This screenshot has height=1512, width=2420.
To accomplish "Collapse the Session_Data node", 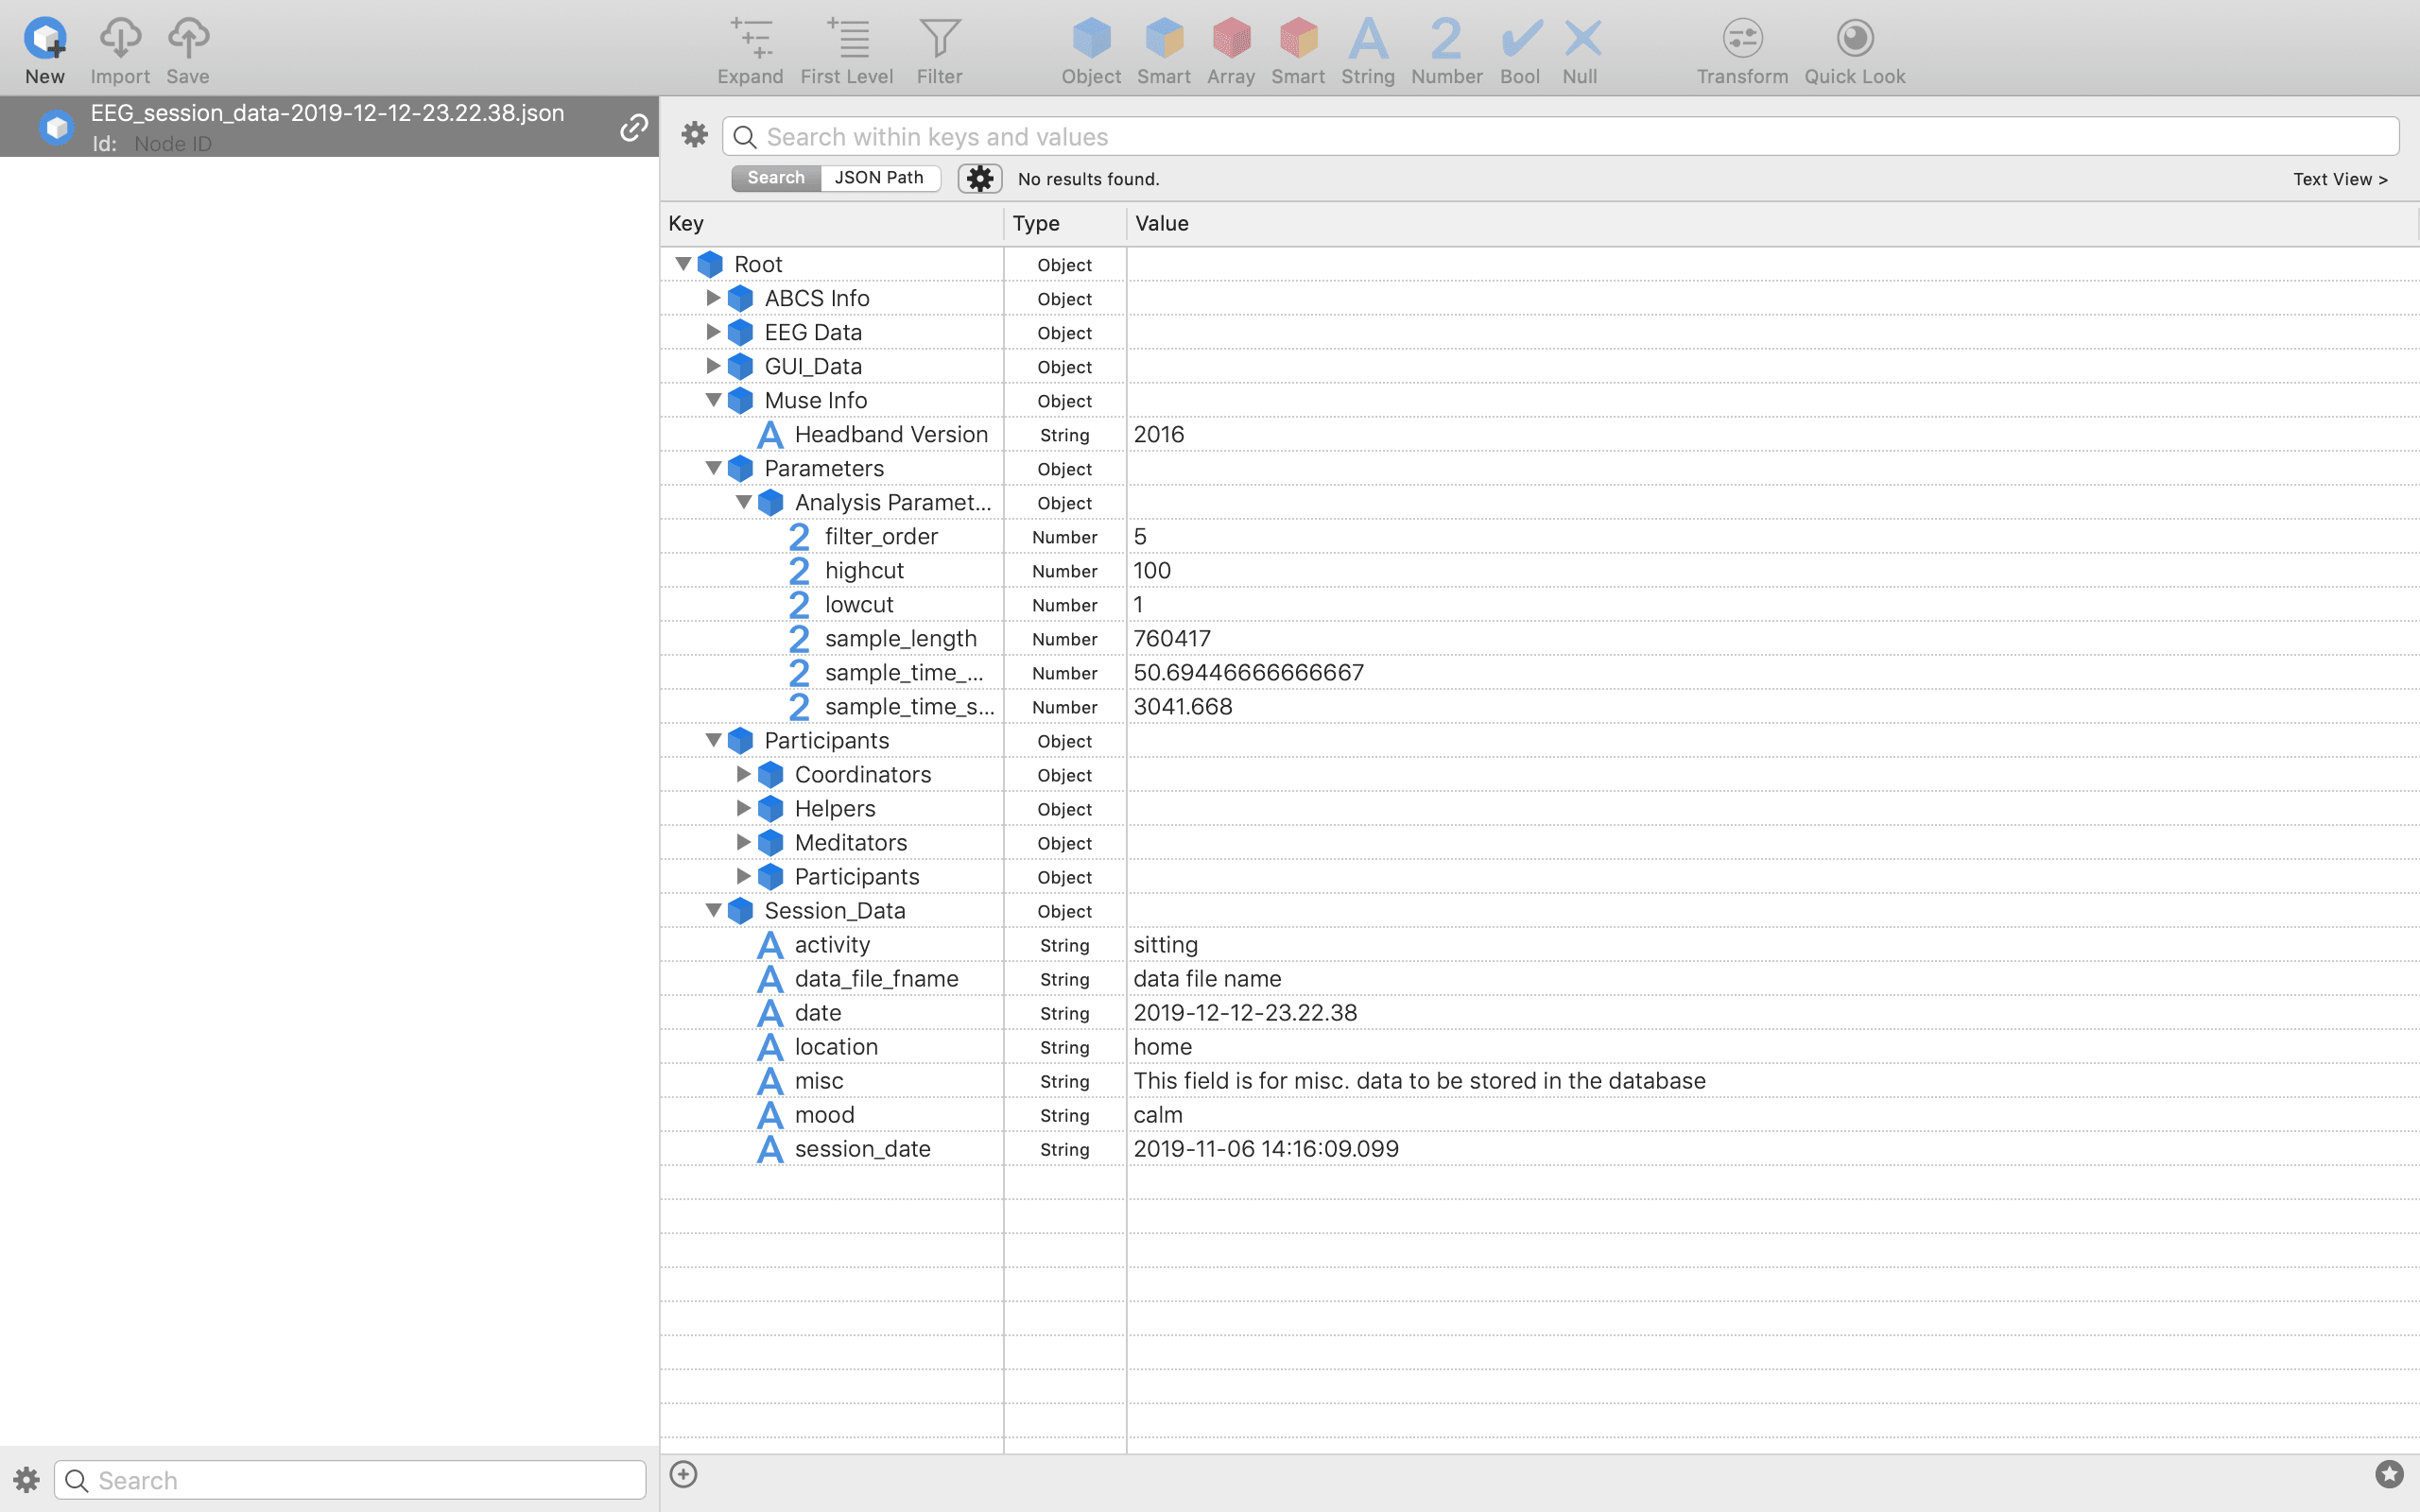I will [x=713, y=910].
